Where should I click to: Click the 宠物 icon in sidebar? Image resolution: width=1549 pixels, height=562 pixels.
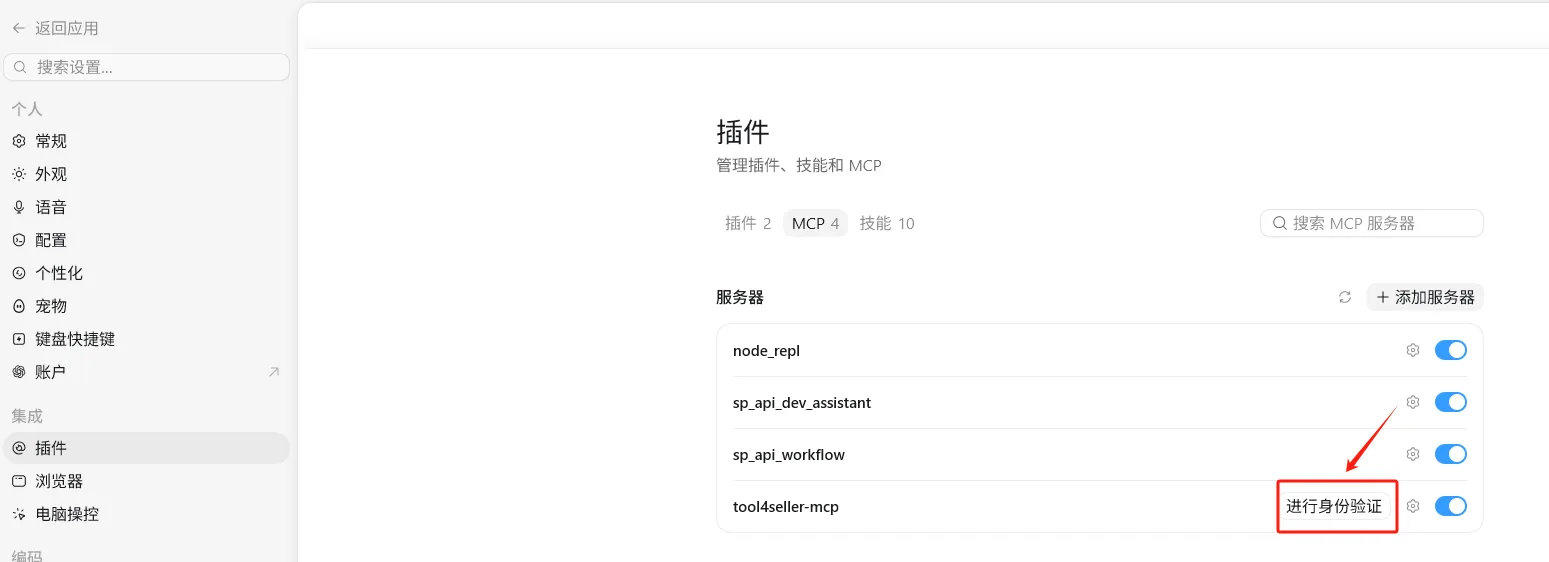(x=19, y=306)
